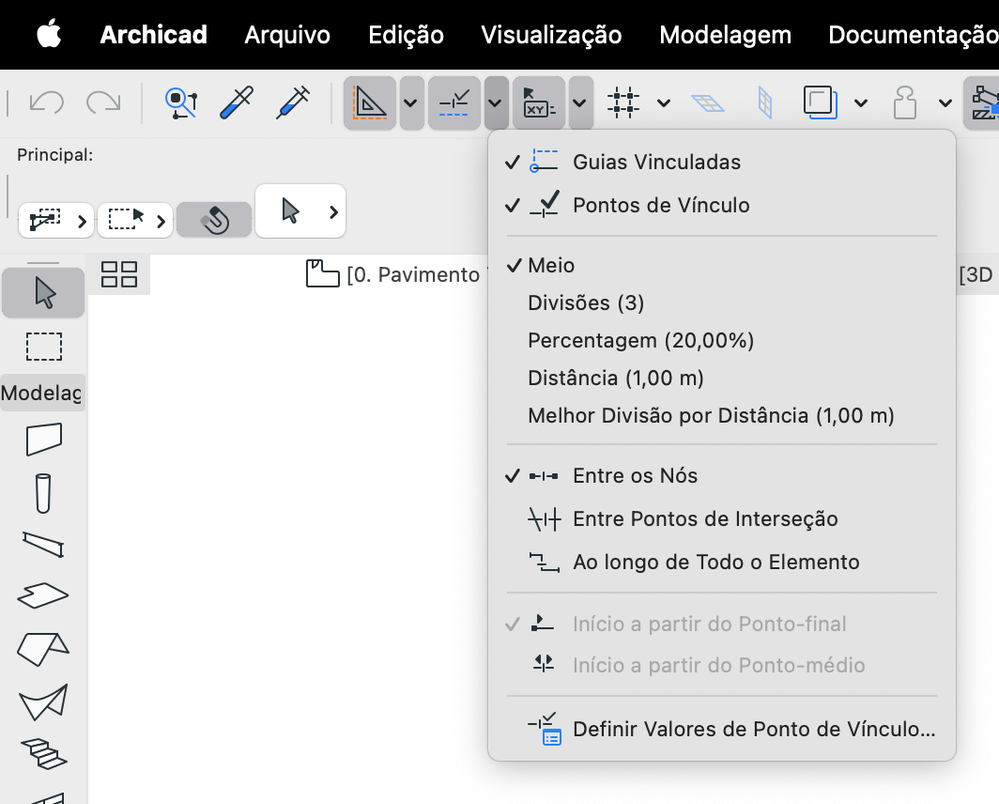999x804 pixels.
Task: Open the Guide Lines dropdown arrow
Action: coord(411,103)
